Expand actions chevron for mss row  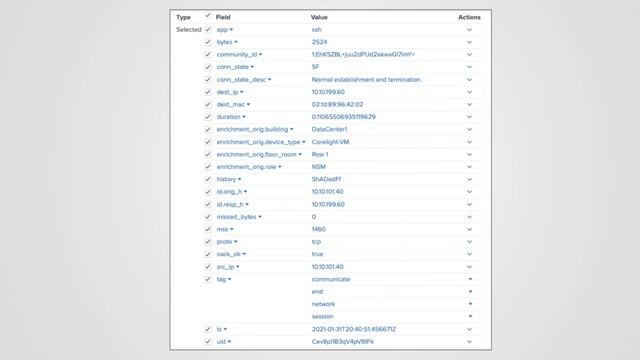coord(469,229)
